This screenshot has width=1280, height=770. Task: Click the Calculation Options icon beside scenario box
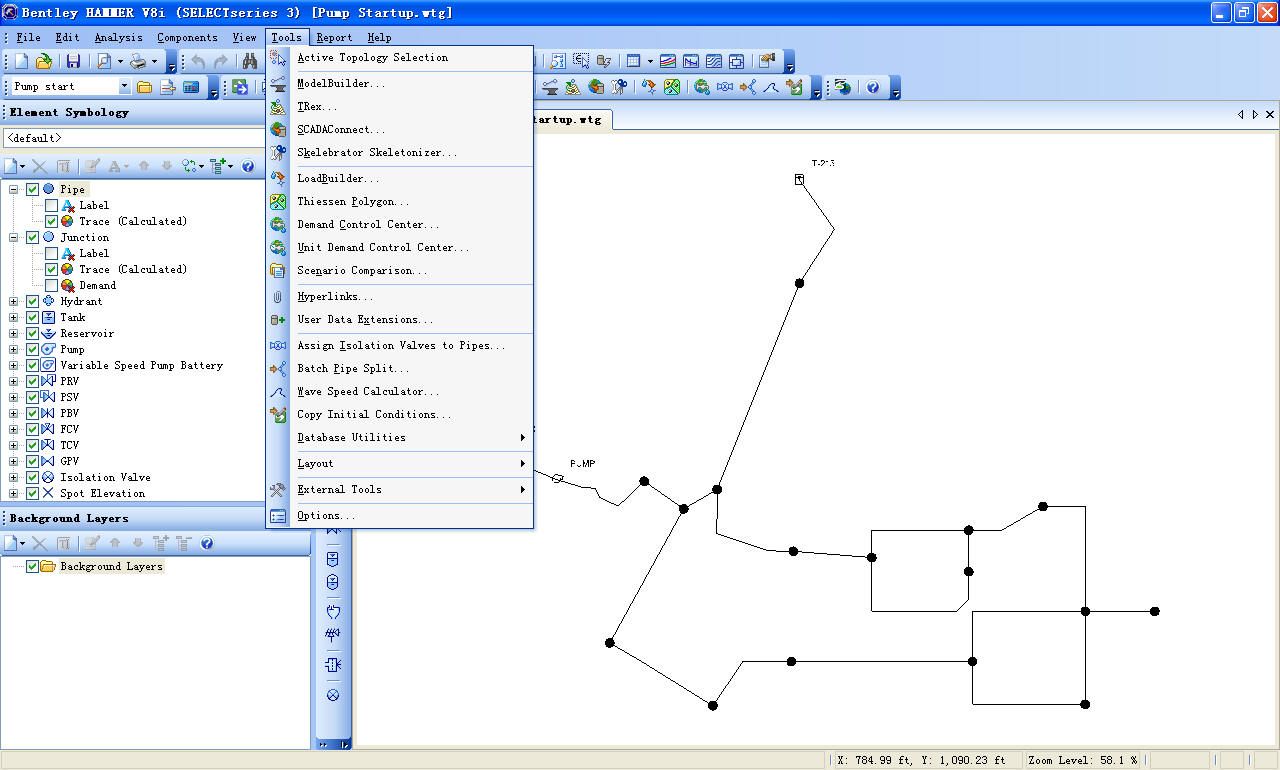point(190,87)
